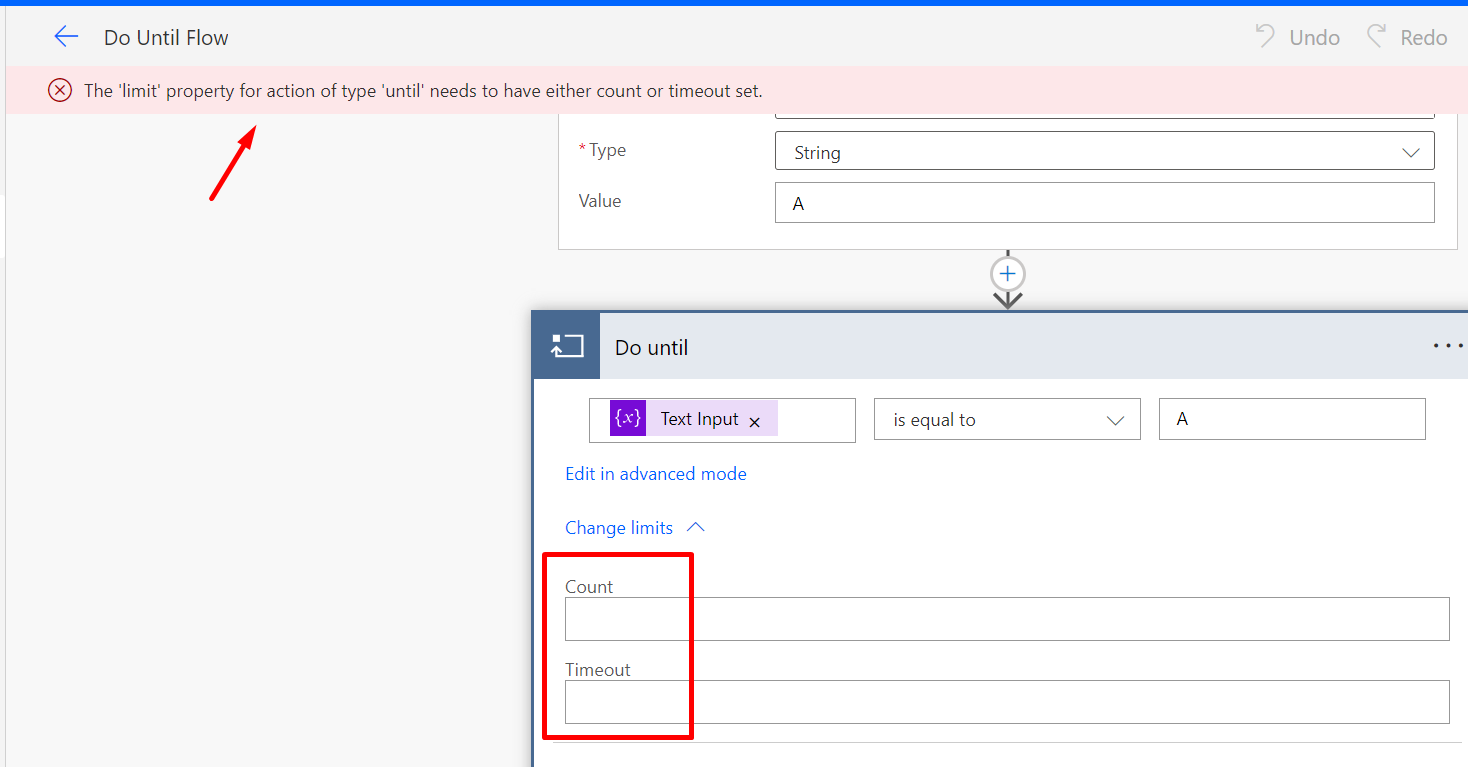Collapse the Change limits section

point(696,527)
